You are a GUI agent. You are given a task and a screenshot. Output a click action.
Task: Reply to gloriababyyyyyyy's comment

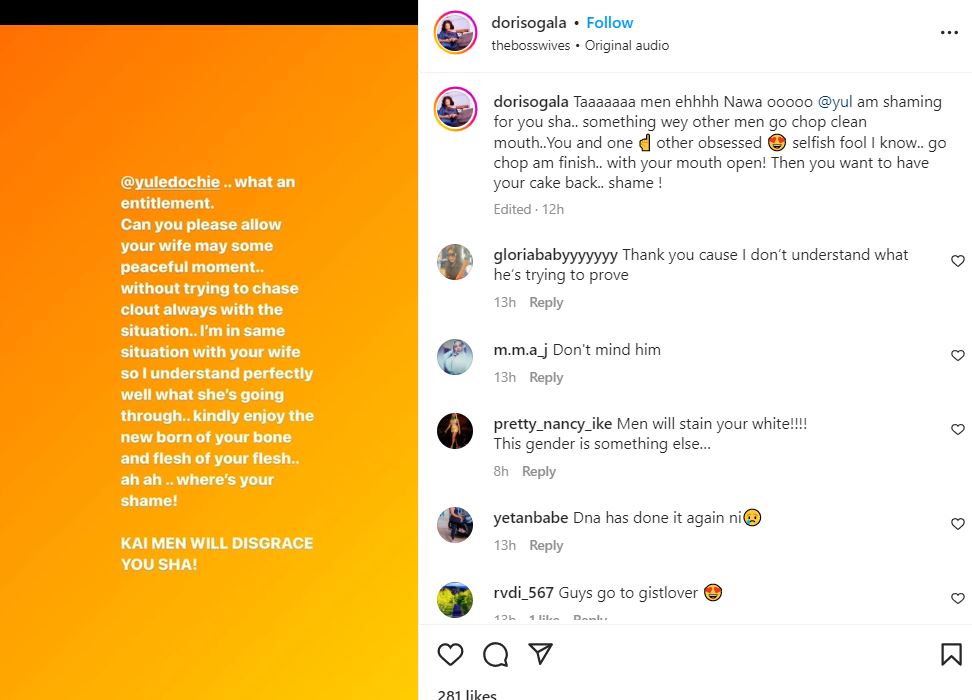click(x=546, y=302)
